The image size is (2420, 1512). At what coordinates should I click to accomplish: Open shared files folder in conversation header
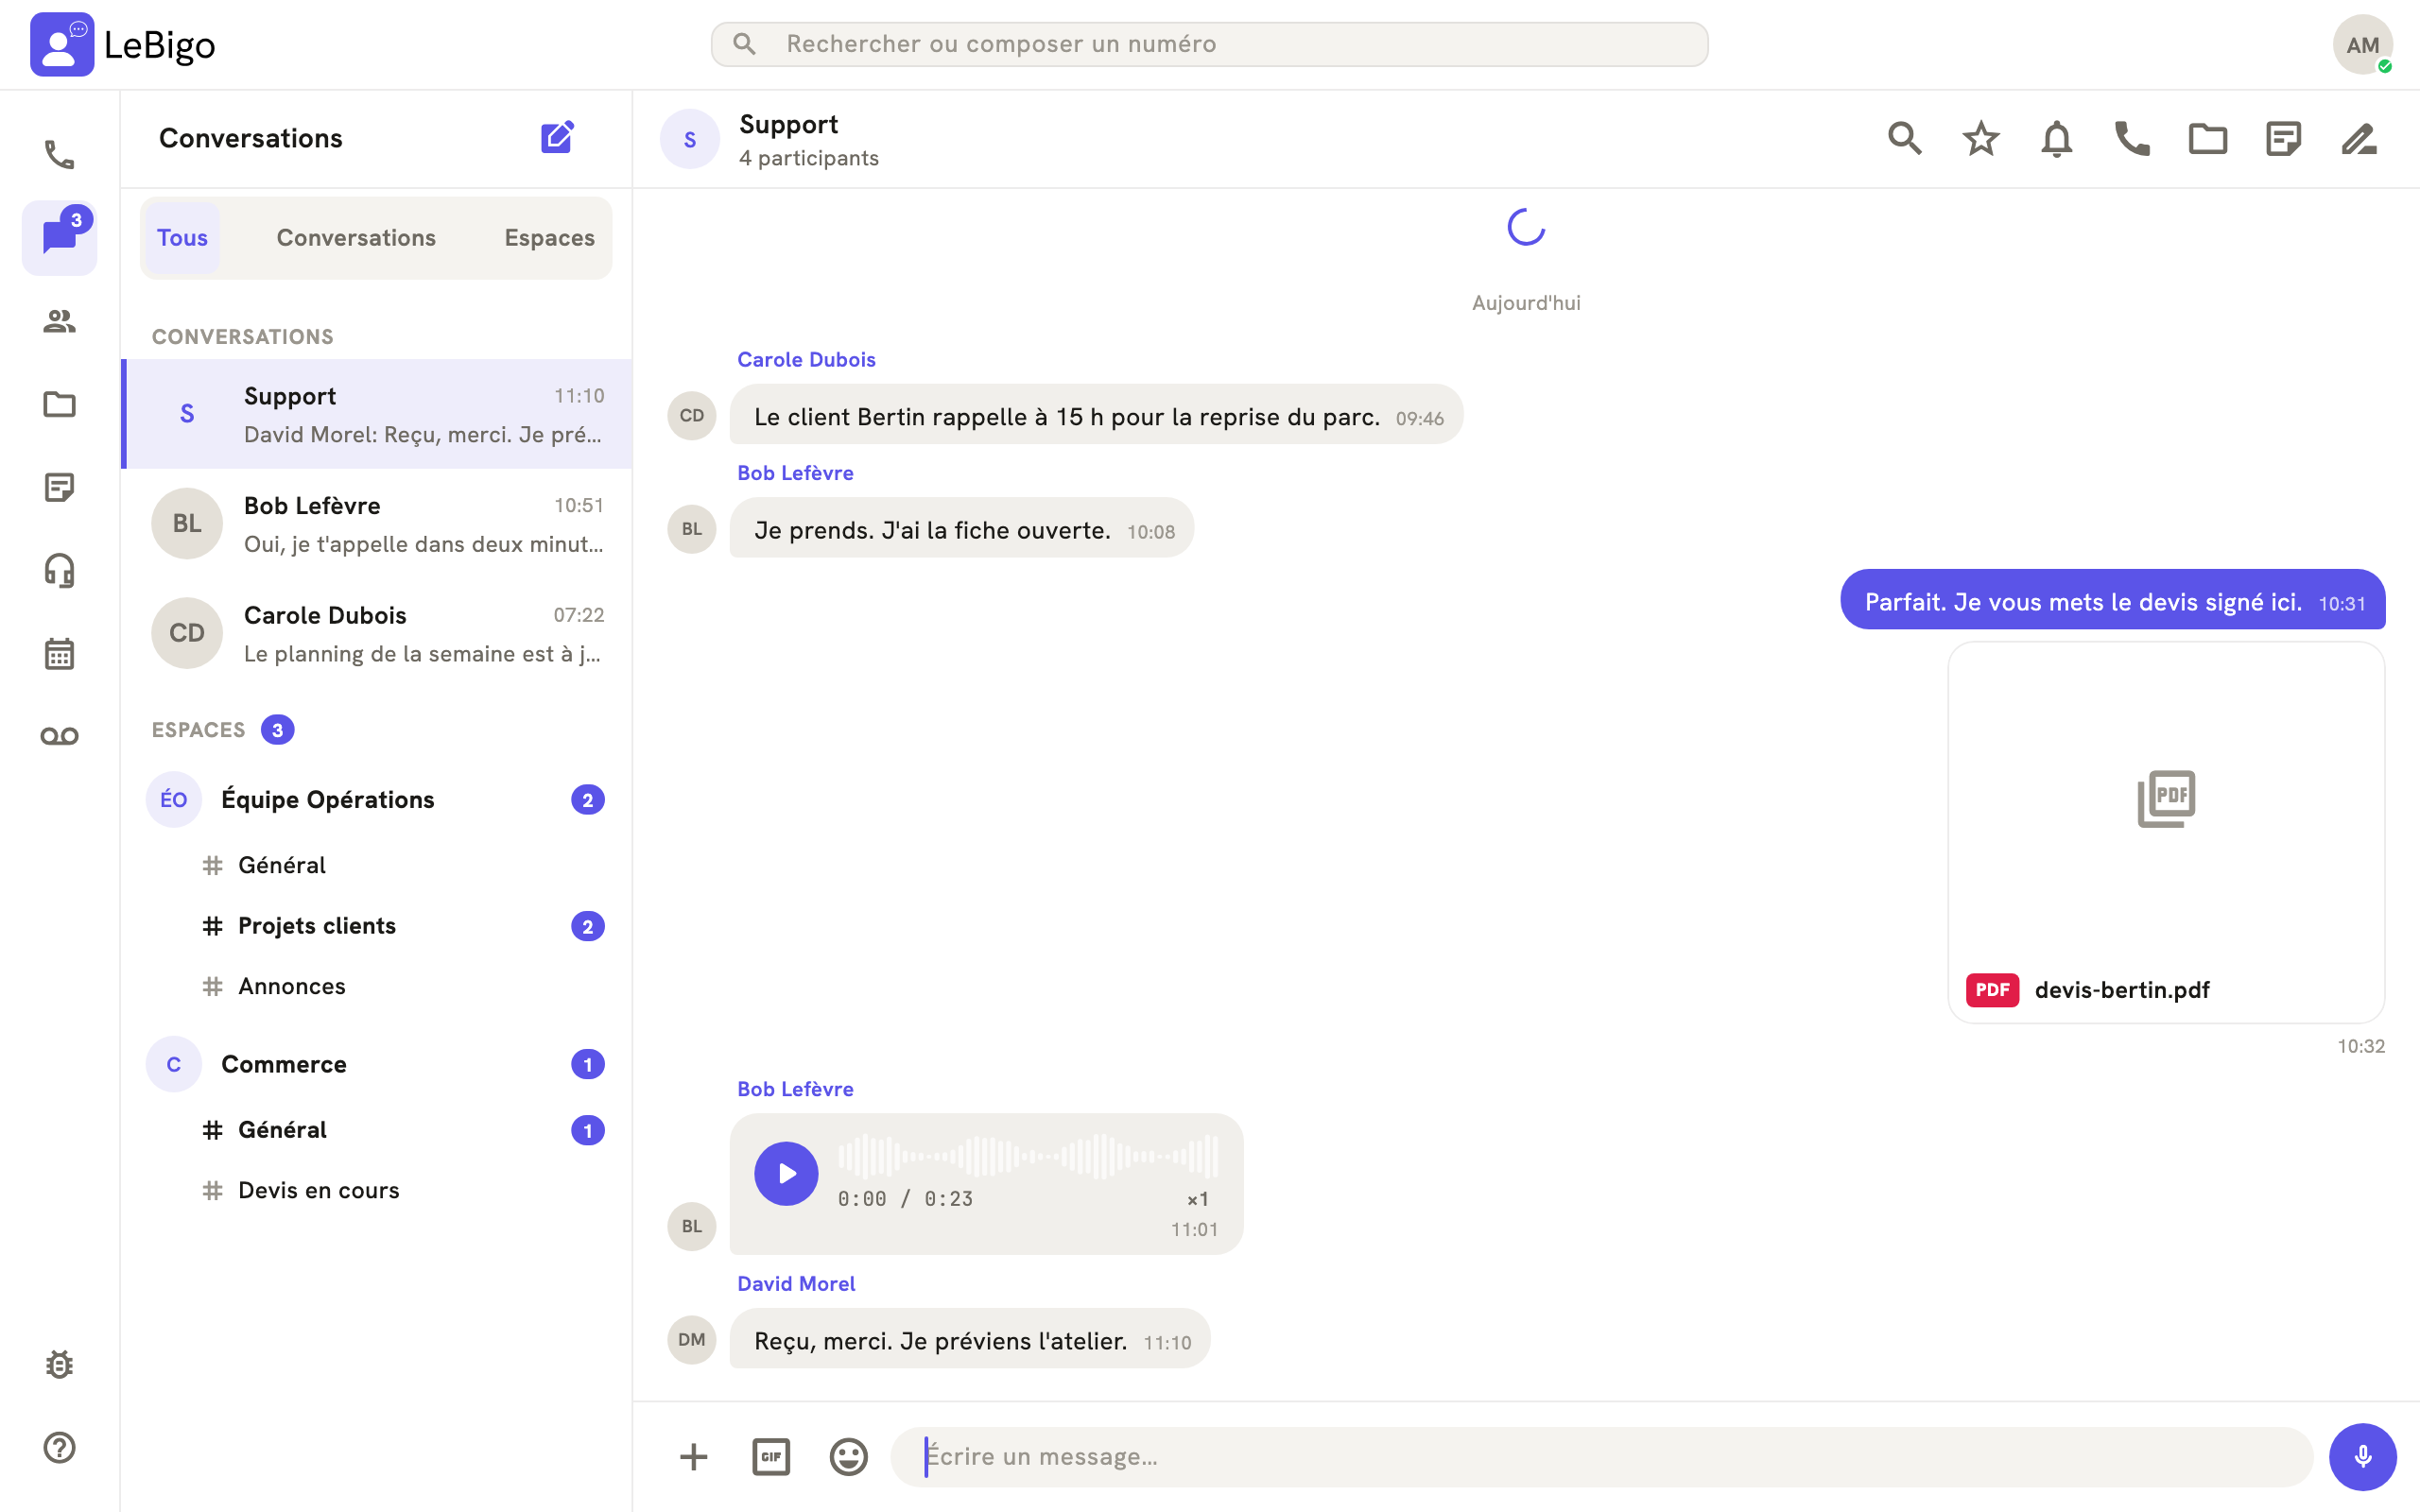tap(2207, 138)
